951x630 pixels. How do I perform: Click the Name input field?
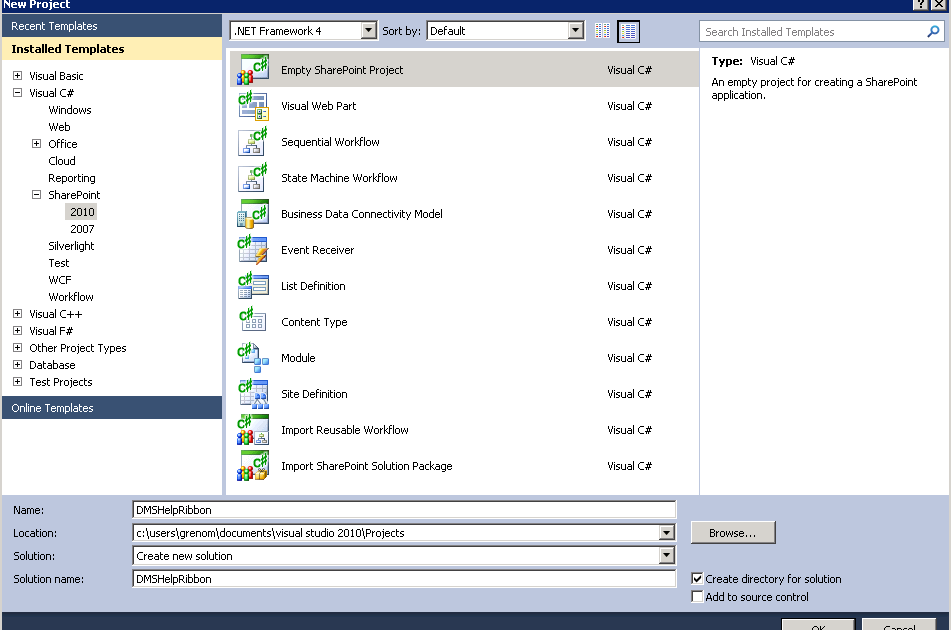coord(404,510)
